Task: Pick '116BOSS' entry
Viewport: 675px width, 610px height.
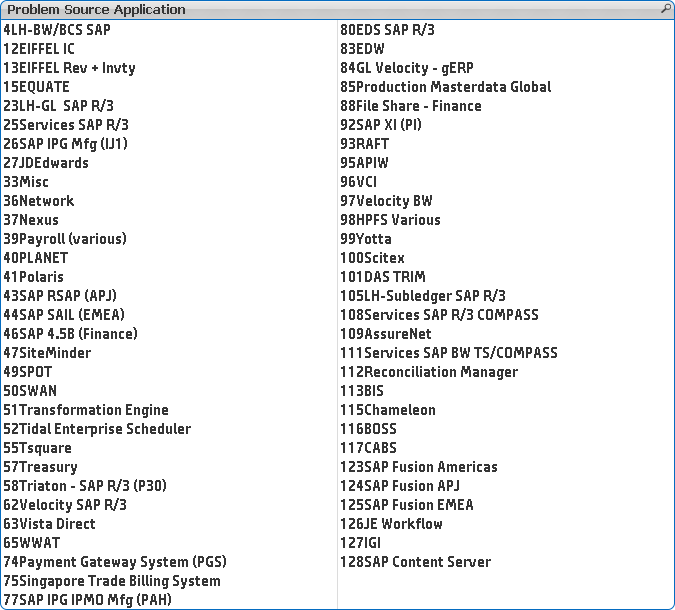Action: pyautogui.click(x=506, y=428)
